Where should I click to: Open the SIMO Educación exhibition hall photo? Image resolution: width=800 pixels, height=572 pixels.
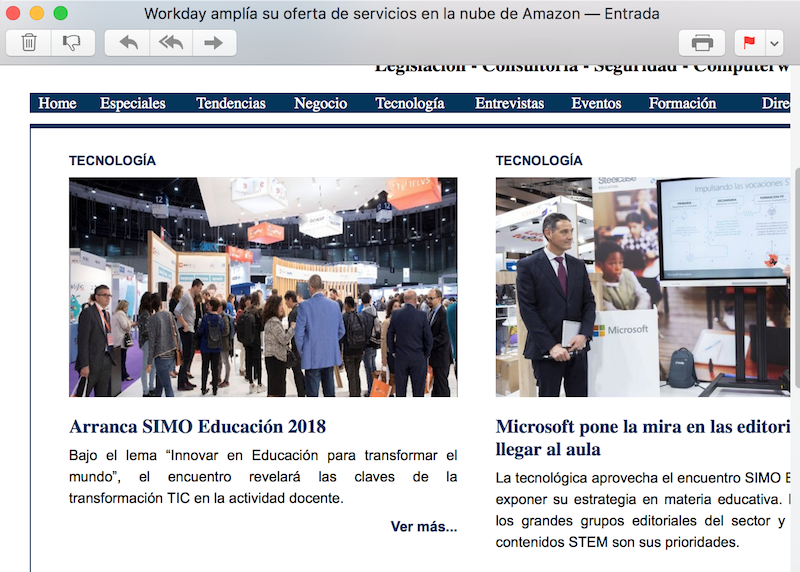263,287
